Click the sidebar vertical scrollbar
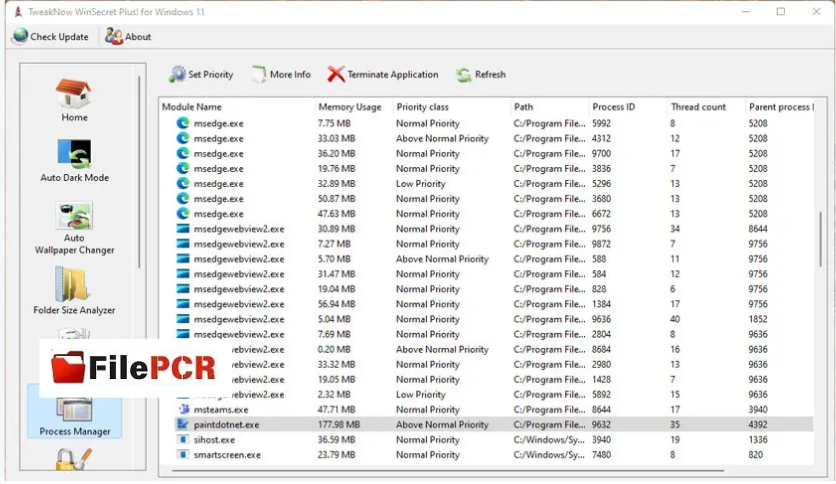This screenshot has height=484, width=836. (x=139, y=172)
